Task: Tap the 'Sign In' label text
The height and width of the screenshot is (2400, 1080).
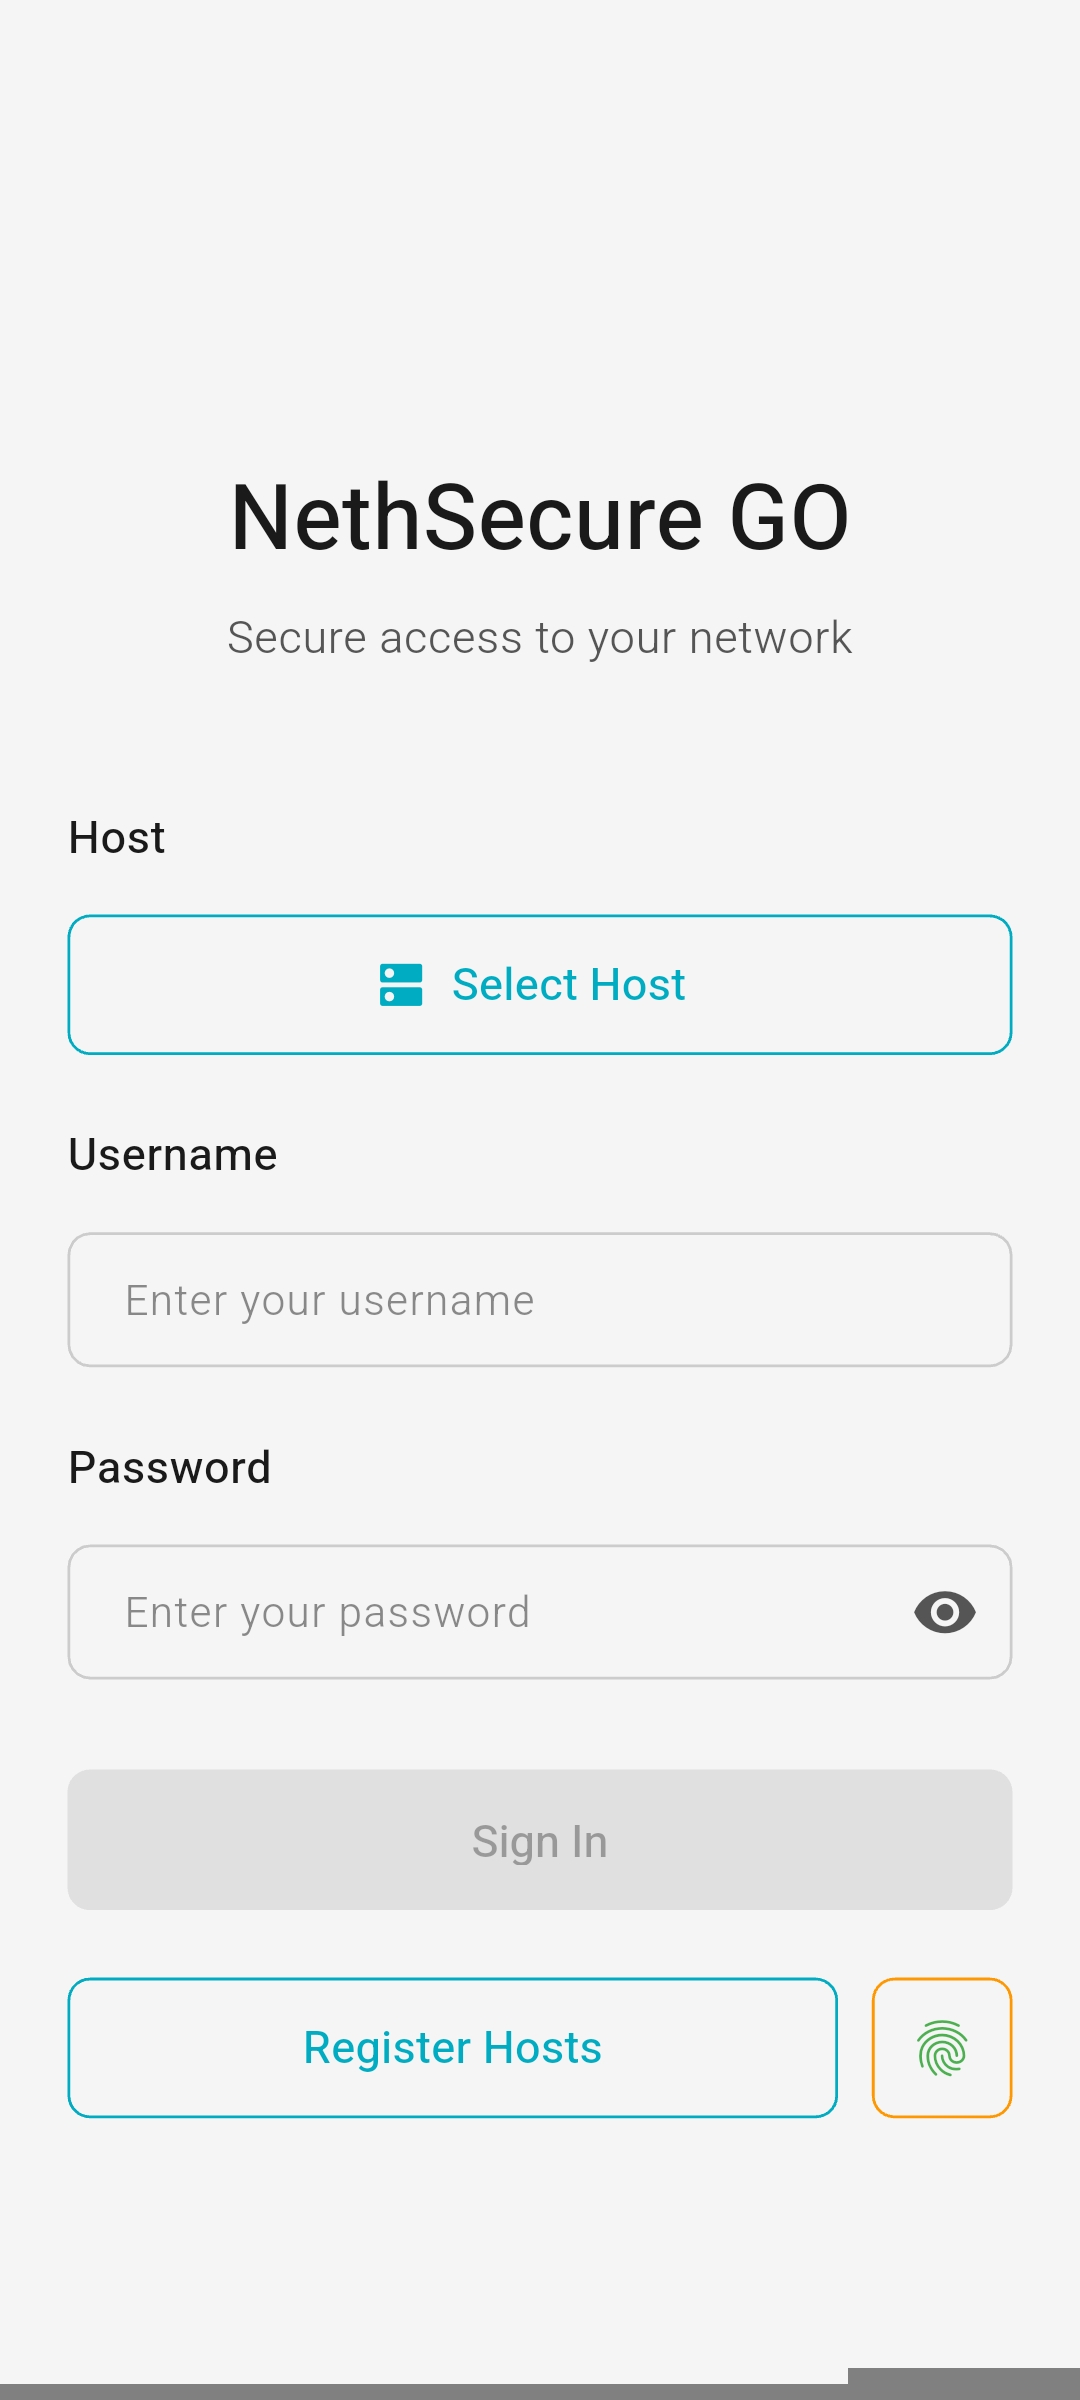Action: point(540,1841)
